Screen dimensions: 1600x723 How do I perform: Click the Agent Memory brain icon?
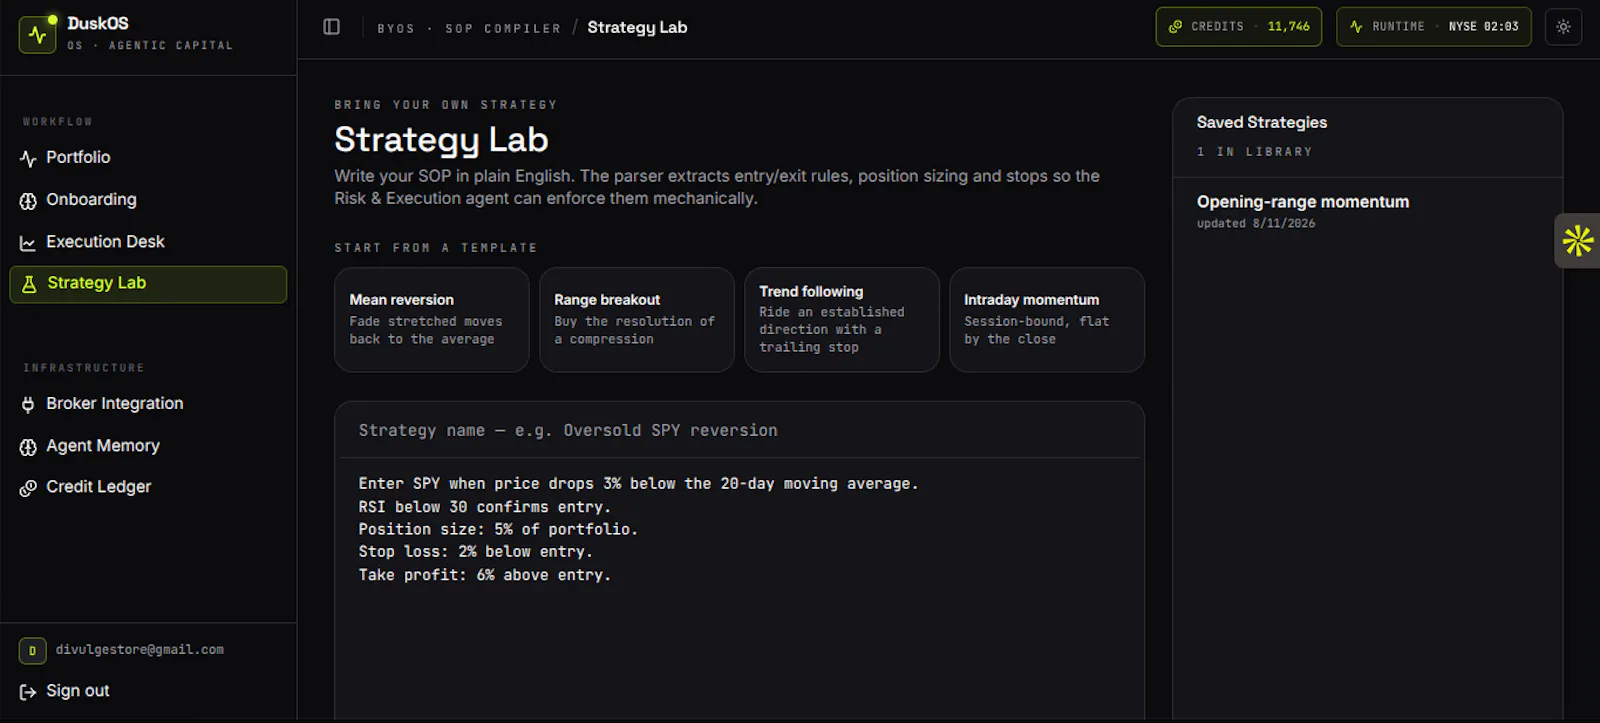28,447
